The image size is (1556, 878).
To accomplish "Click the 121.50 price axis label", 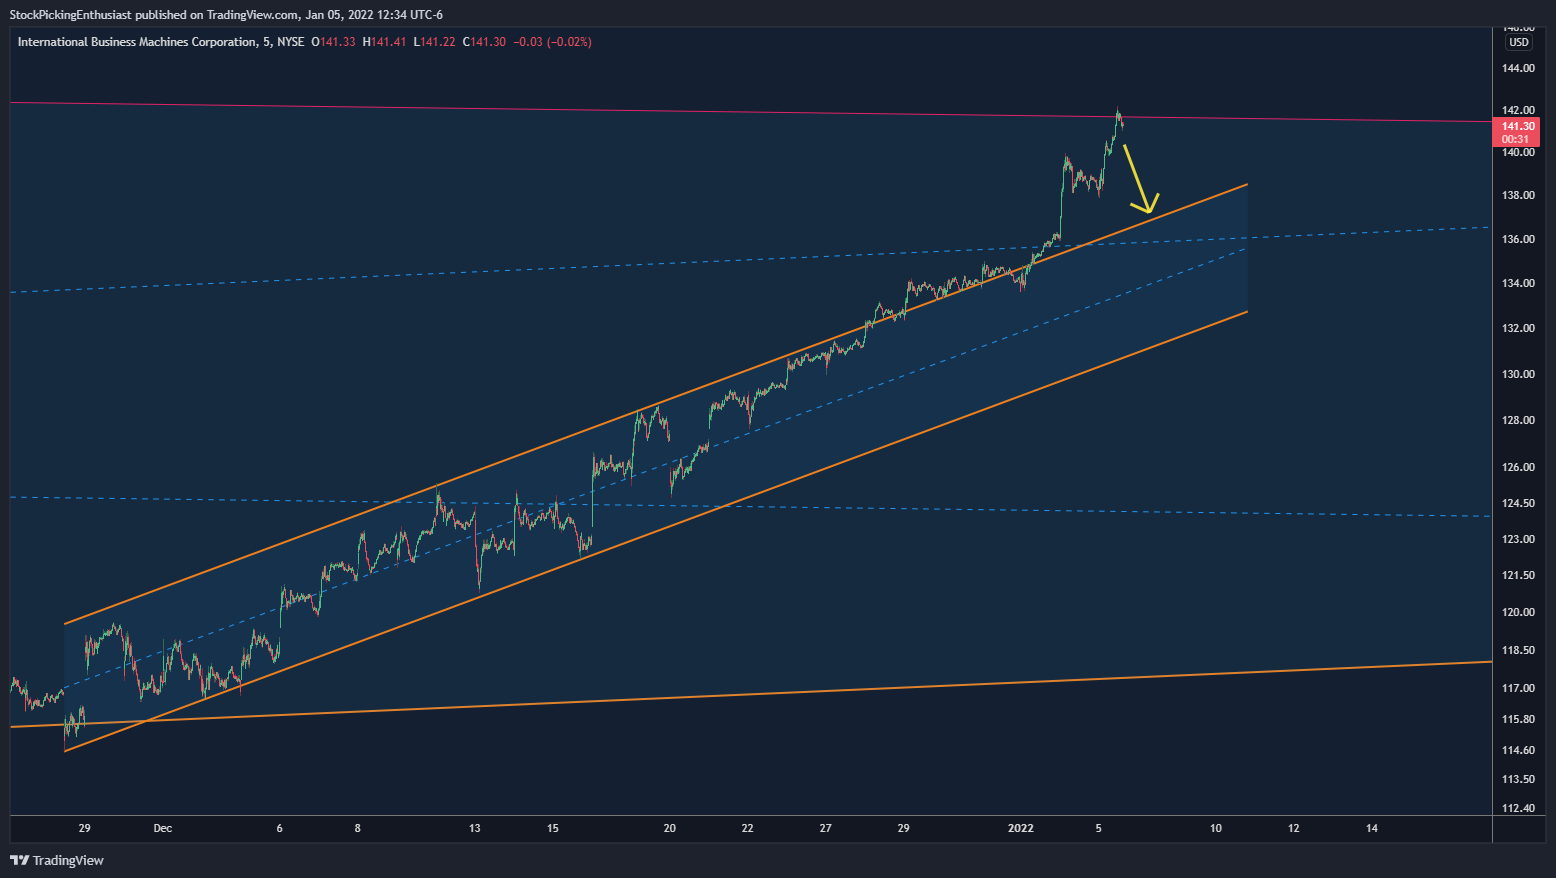I will [x=1517, y=575].
